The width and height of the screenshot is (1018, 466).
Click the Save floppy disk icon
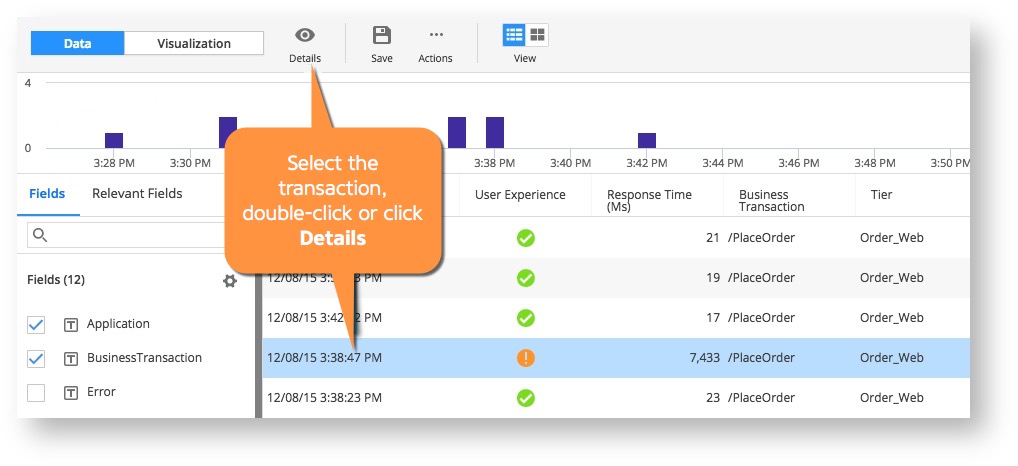tap(382, 35)
